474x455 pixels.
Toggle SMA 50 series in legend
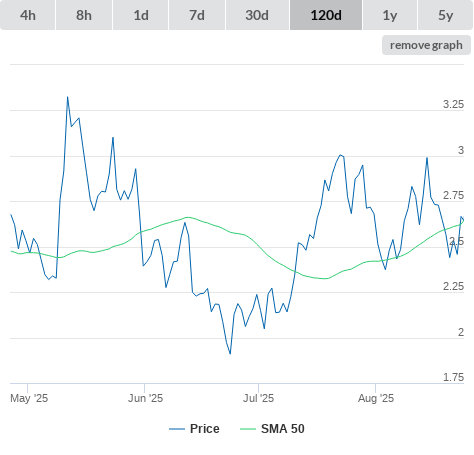click(283, 429)
